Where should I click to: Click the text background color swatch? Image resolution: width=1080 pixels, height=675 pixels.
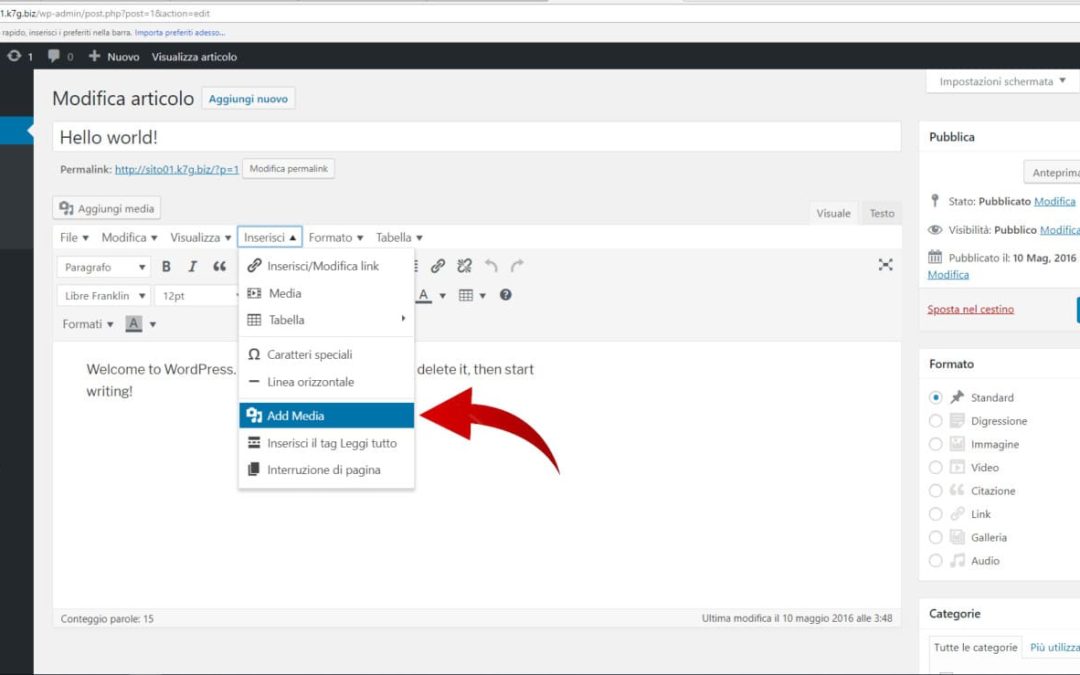[134, 324]
